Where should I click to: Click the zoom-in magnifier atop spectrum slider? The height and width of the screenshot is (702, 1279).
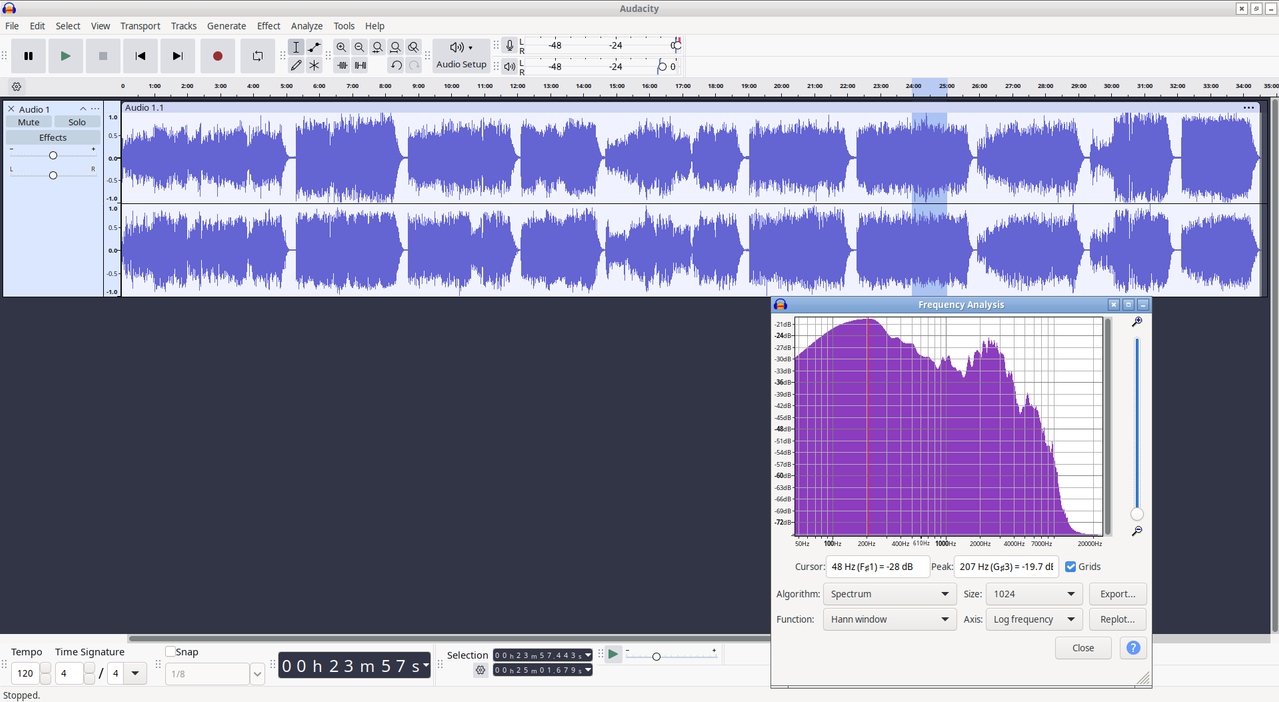coord(1137,322)
